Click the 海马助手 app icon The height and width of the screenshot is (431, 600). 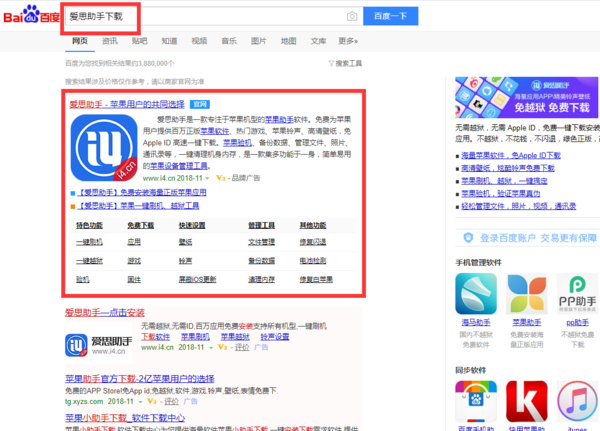click(x=476, y=294)
